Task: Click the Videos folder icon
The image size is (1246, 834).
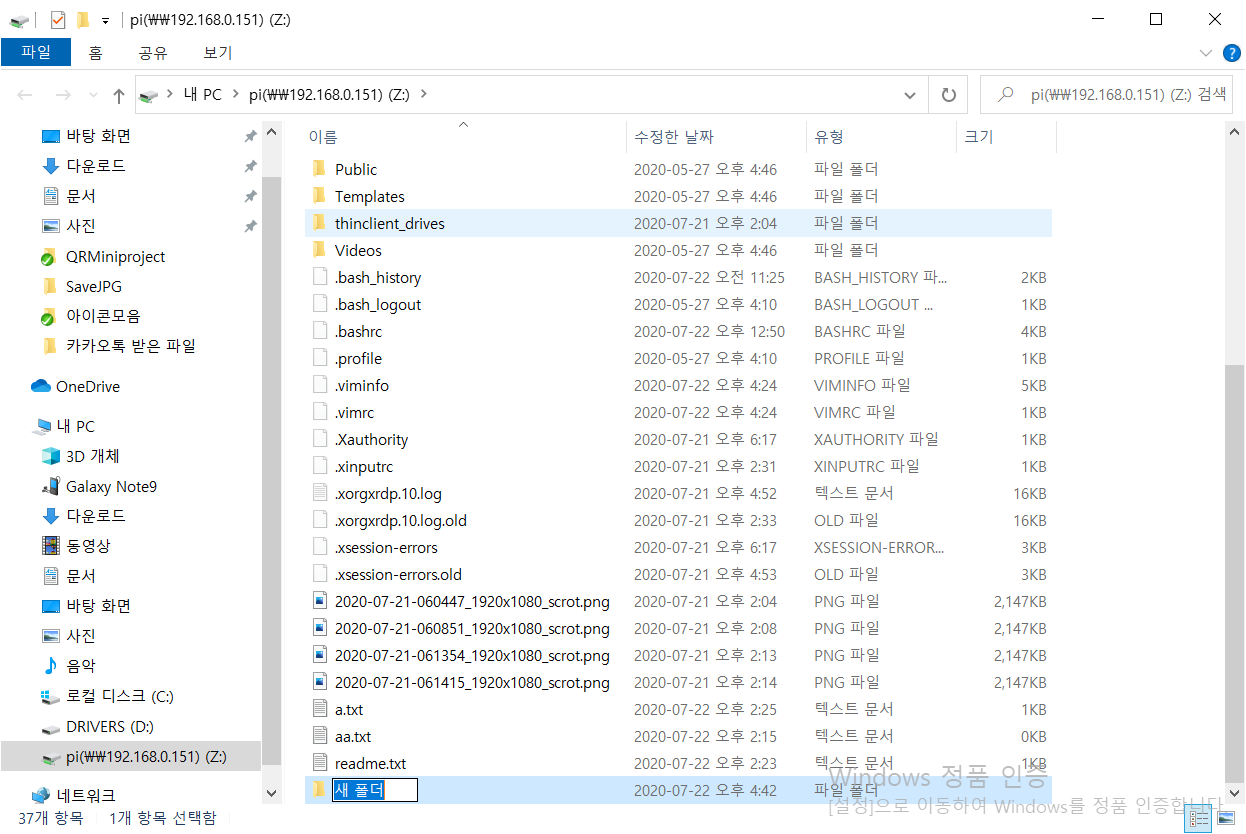Action: pyautogui.click(x=319, y=250)
